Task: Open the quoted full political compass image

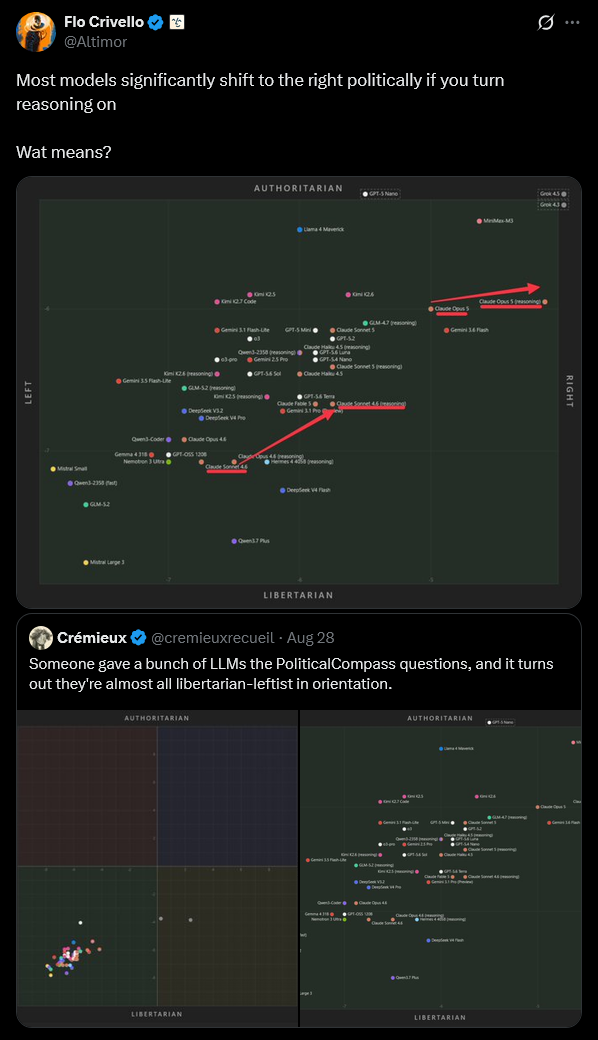Action: (x=157, y=868)
